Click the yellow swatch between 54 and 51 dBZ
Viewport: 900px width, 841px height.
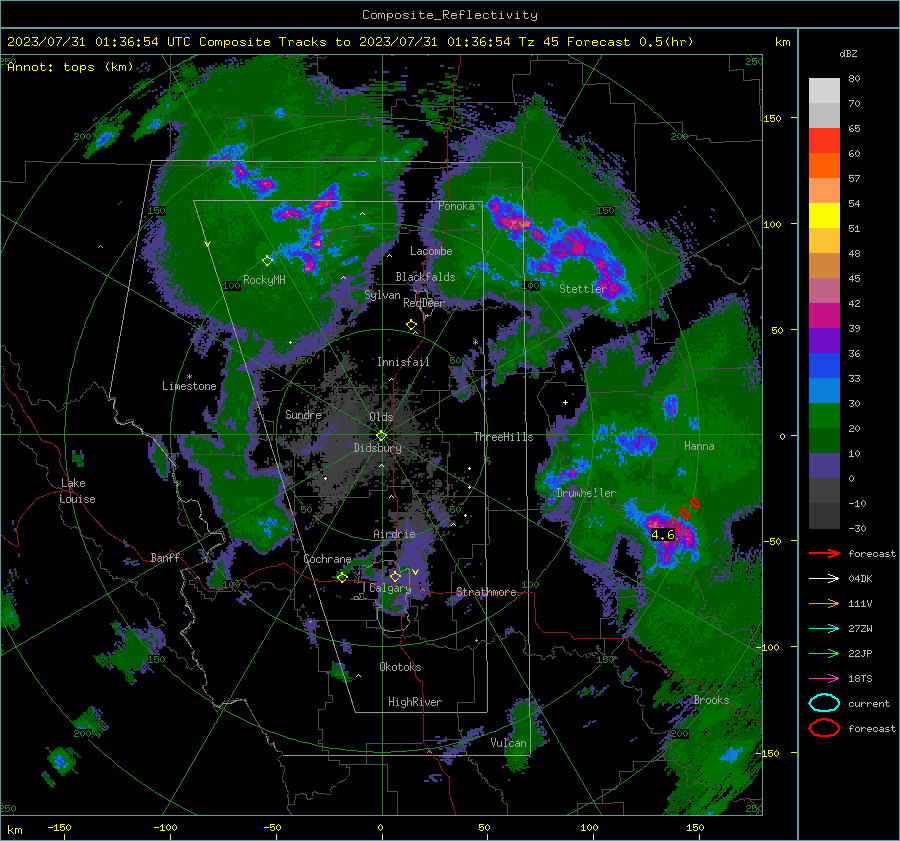[824, 216]
